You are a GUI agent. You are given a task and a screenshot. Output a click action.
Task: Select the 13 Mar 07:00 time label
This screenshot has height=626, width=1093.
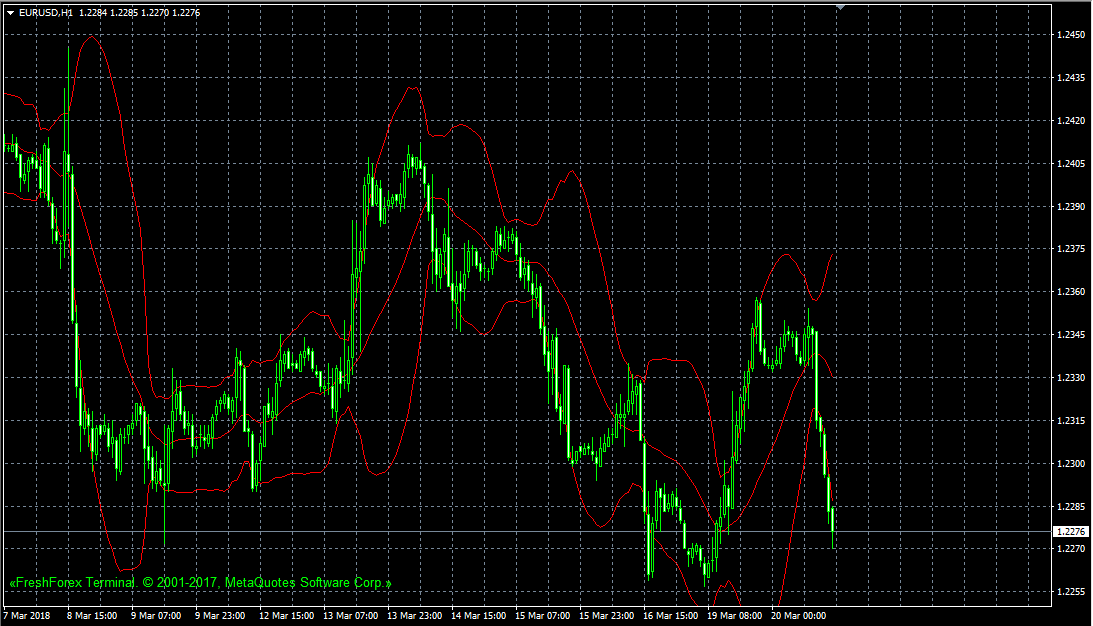tap(351, 616)
